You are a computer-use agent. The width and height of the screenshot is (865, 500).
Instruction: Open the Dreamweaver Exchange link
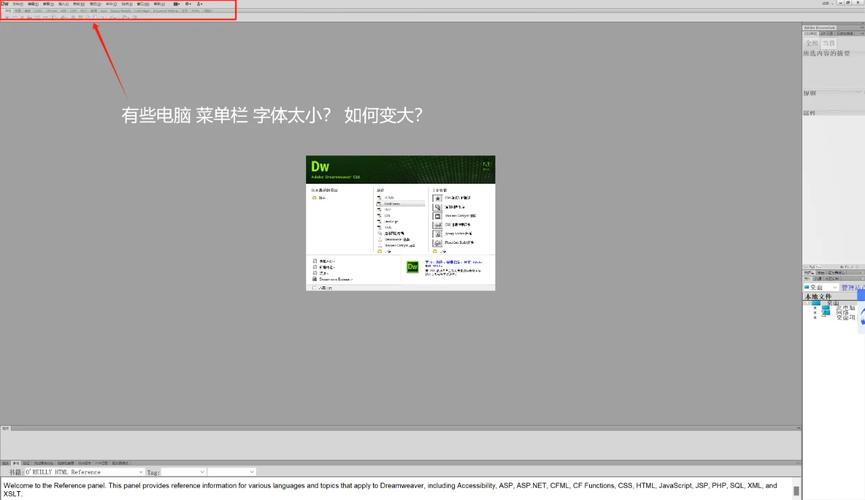[335, 279]
